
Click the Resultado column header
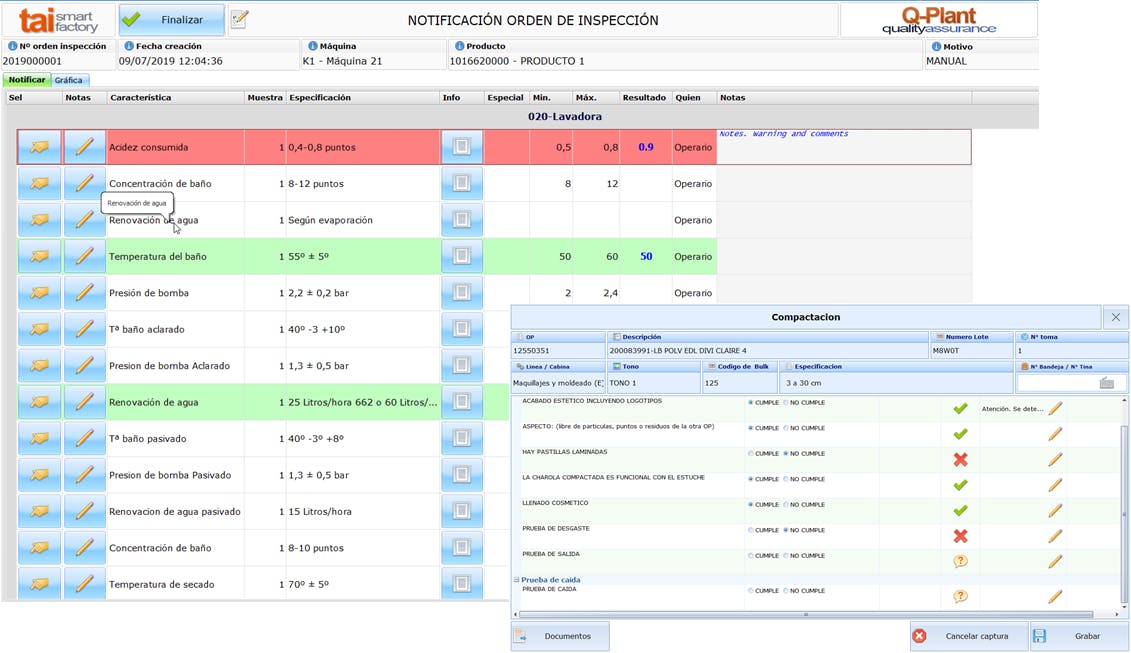coord(644,97)
